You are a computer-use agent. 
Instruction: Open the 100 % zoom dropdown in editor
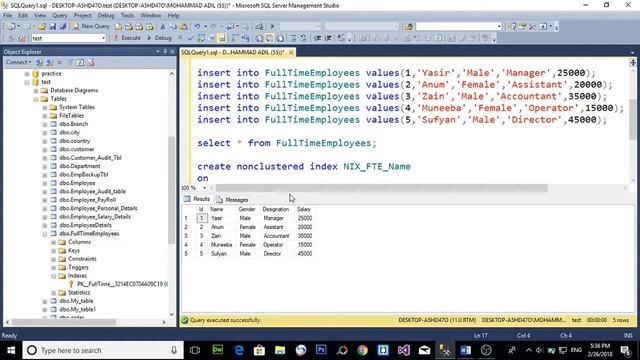coord(204,188)
